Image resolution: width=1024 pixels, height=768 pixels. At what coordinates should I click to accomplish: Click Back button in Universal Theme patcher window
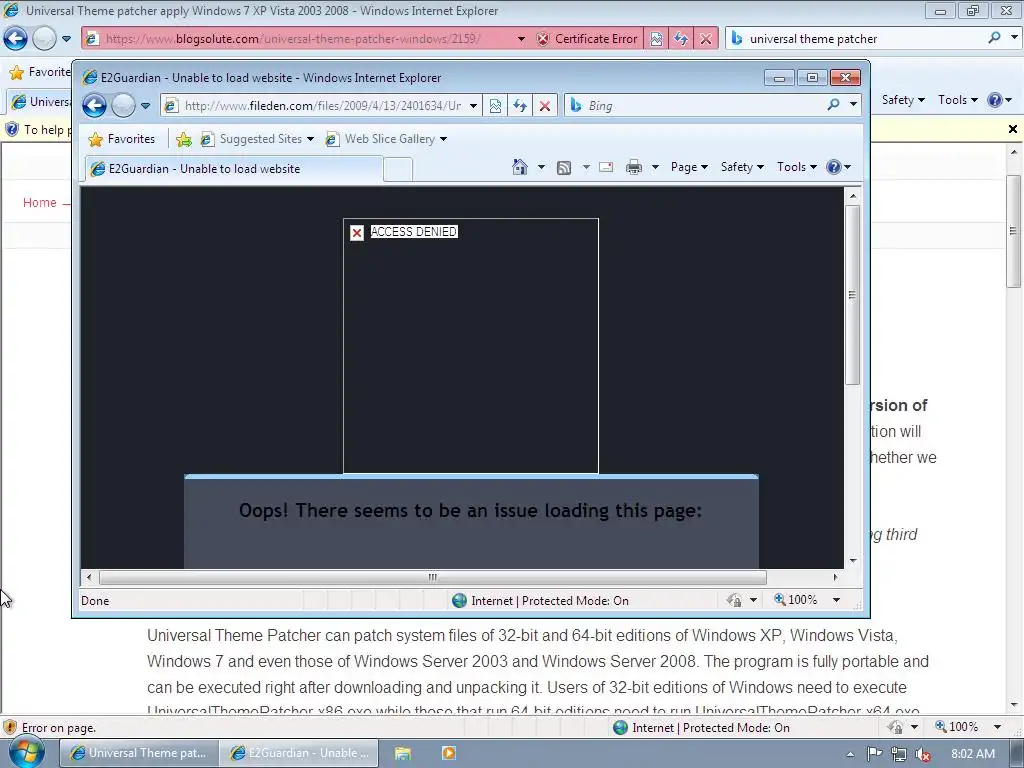pyautogui.click(x=15, y=39)
